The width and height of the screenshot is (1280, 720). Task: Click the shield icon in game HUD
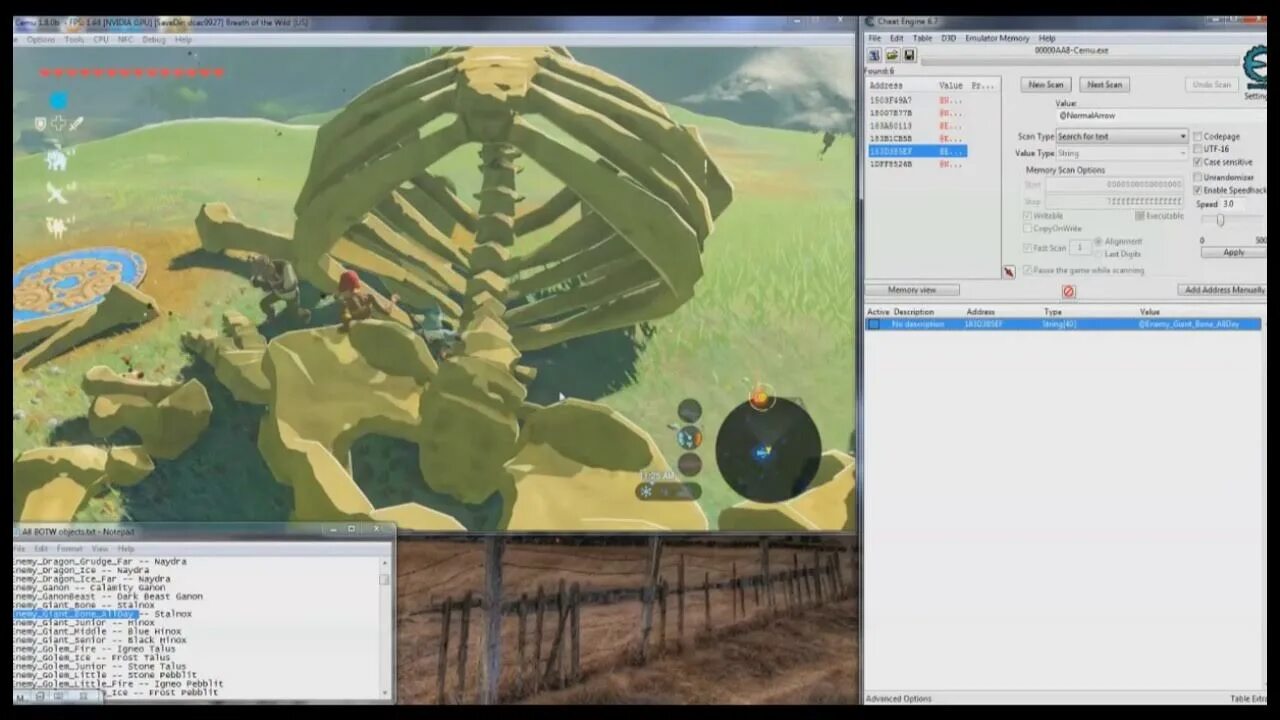tap(40, 124)
